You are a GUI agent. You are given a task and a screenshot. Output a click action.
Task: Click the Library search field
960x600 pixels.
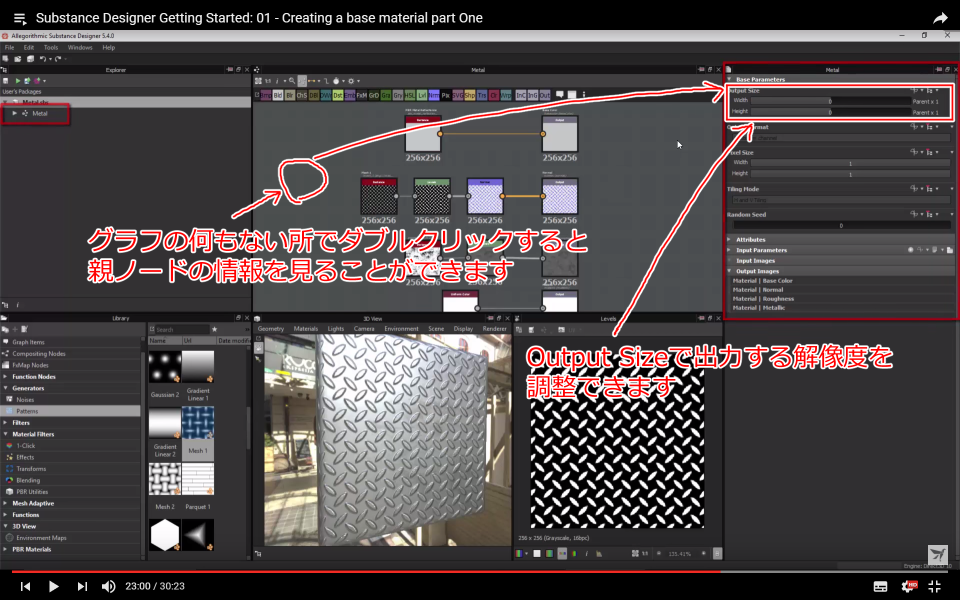tap(182, 329)
